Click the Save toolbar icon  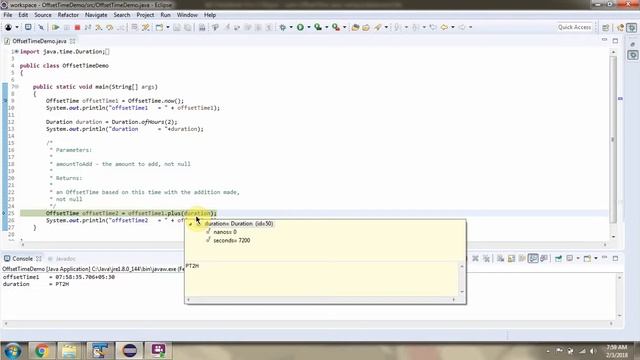coord(177,27)
